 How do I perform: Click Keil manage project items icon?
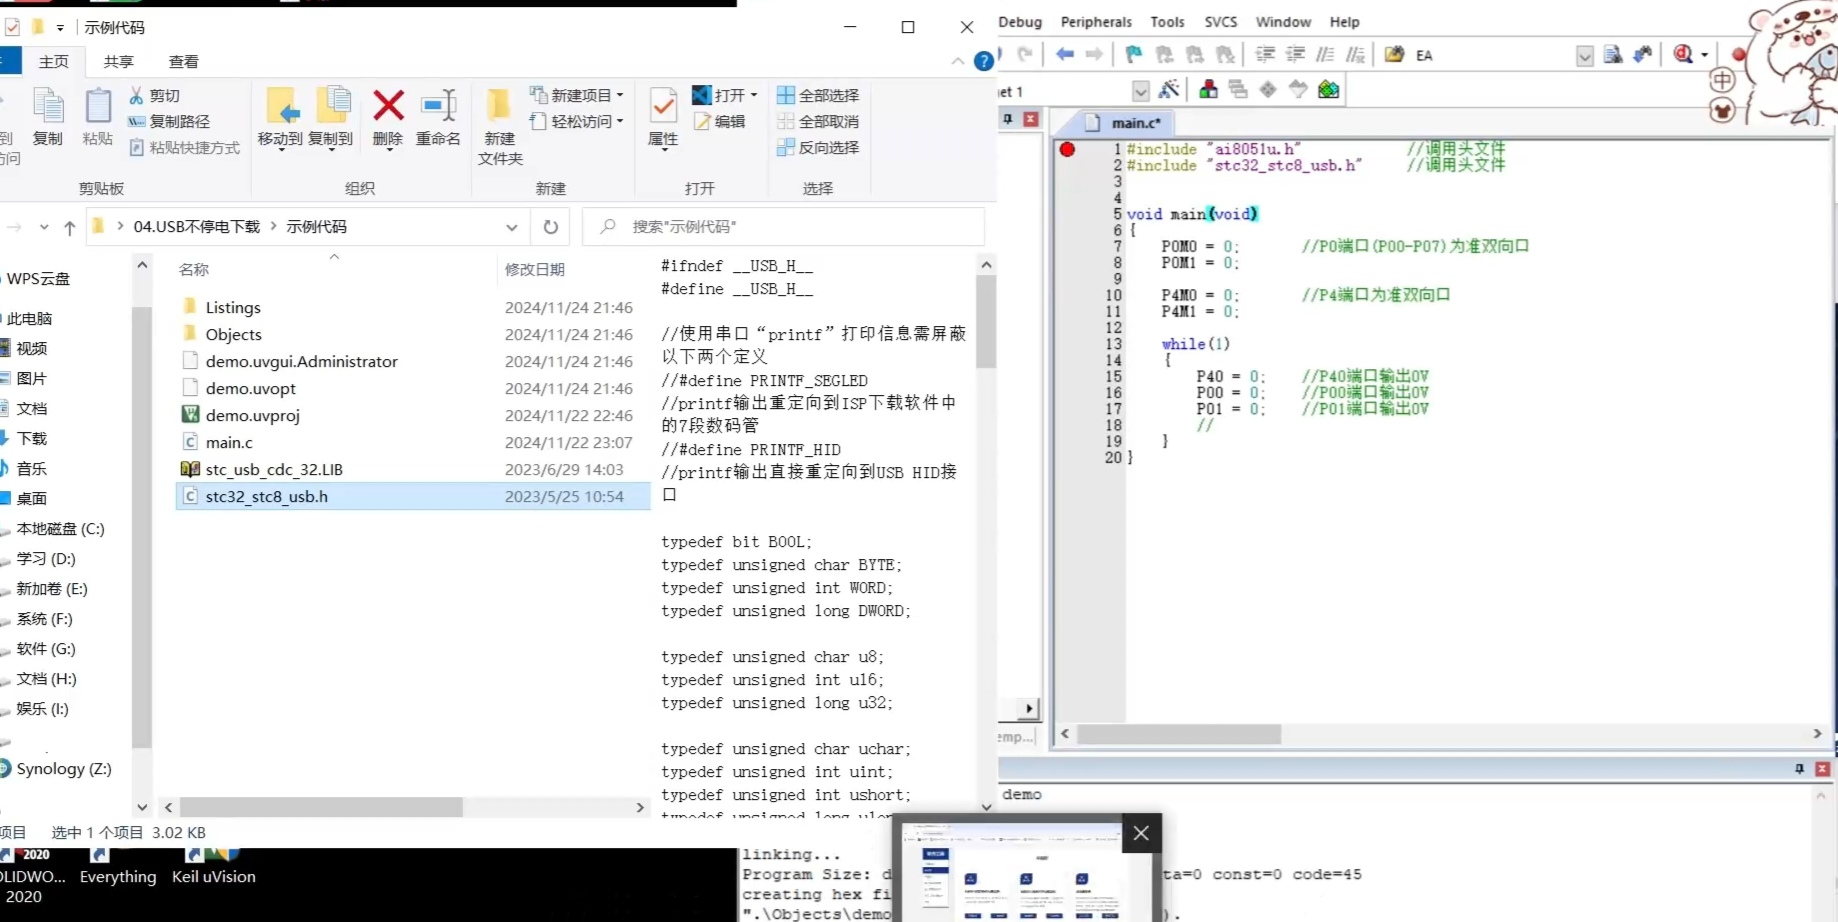1208,90
